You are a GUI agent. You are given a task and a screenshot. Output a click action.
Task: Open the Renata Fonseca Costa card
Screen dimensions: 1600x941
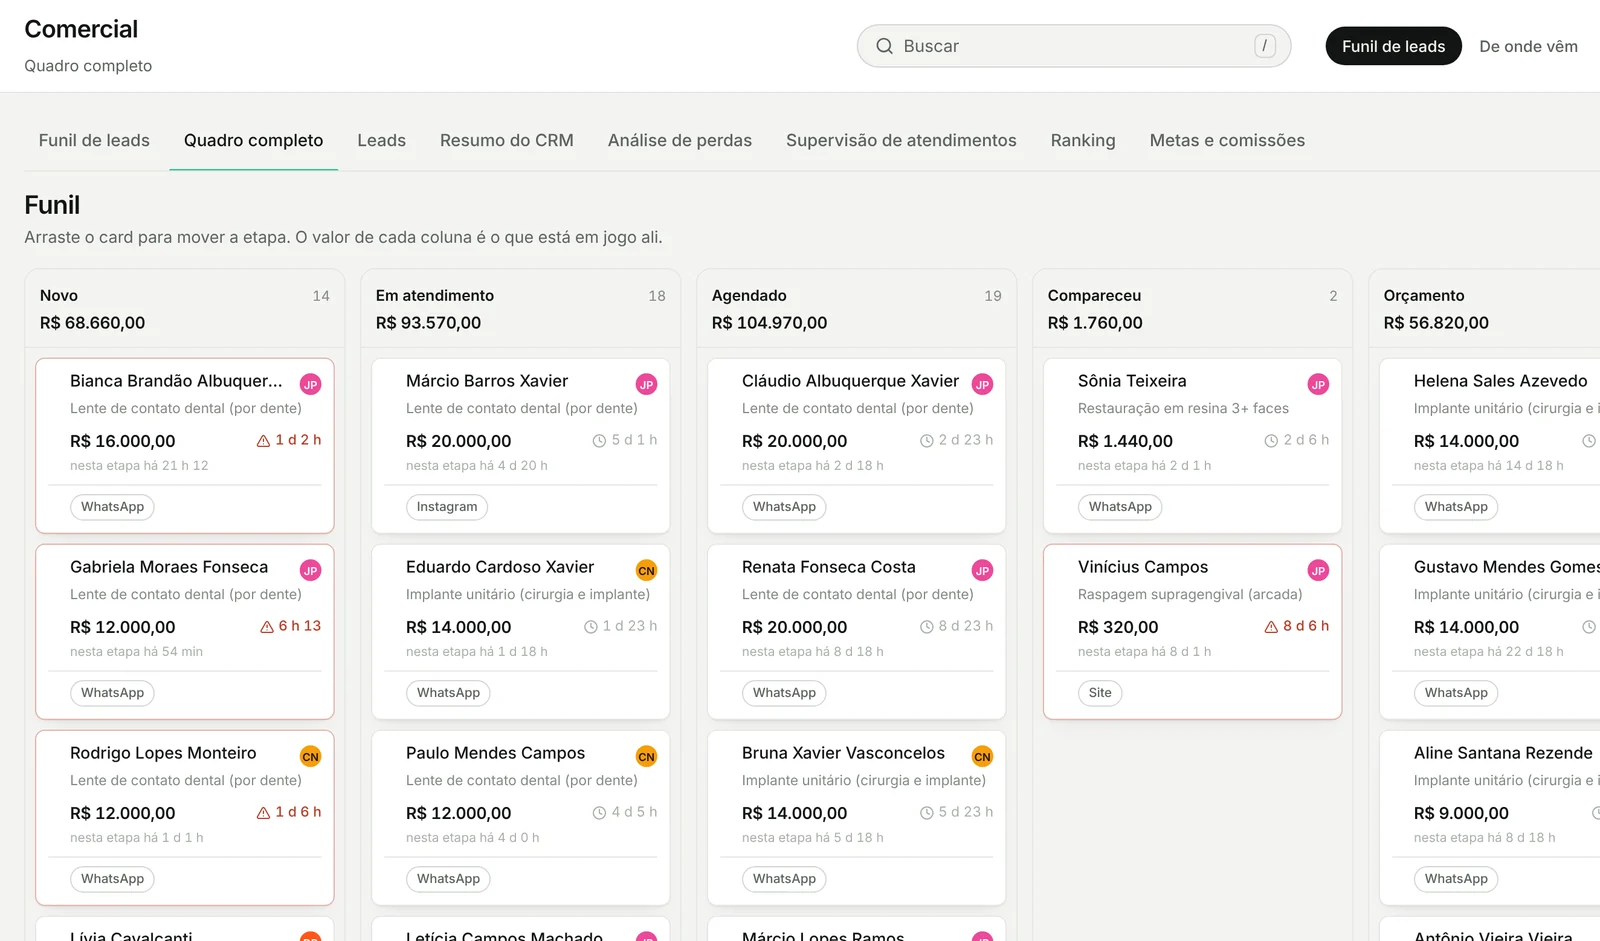click(857, 632)
